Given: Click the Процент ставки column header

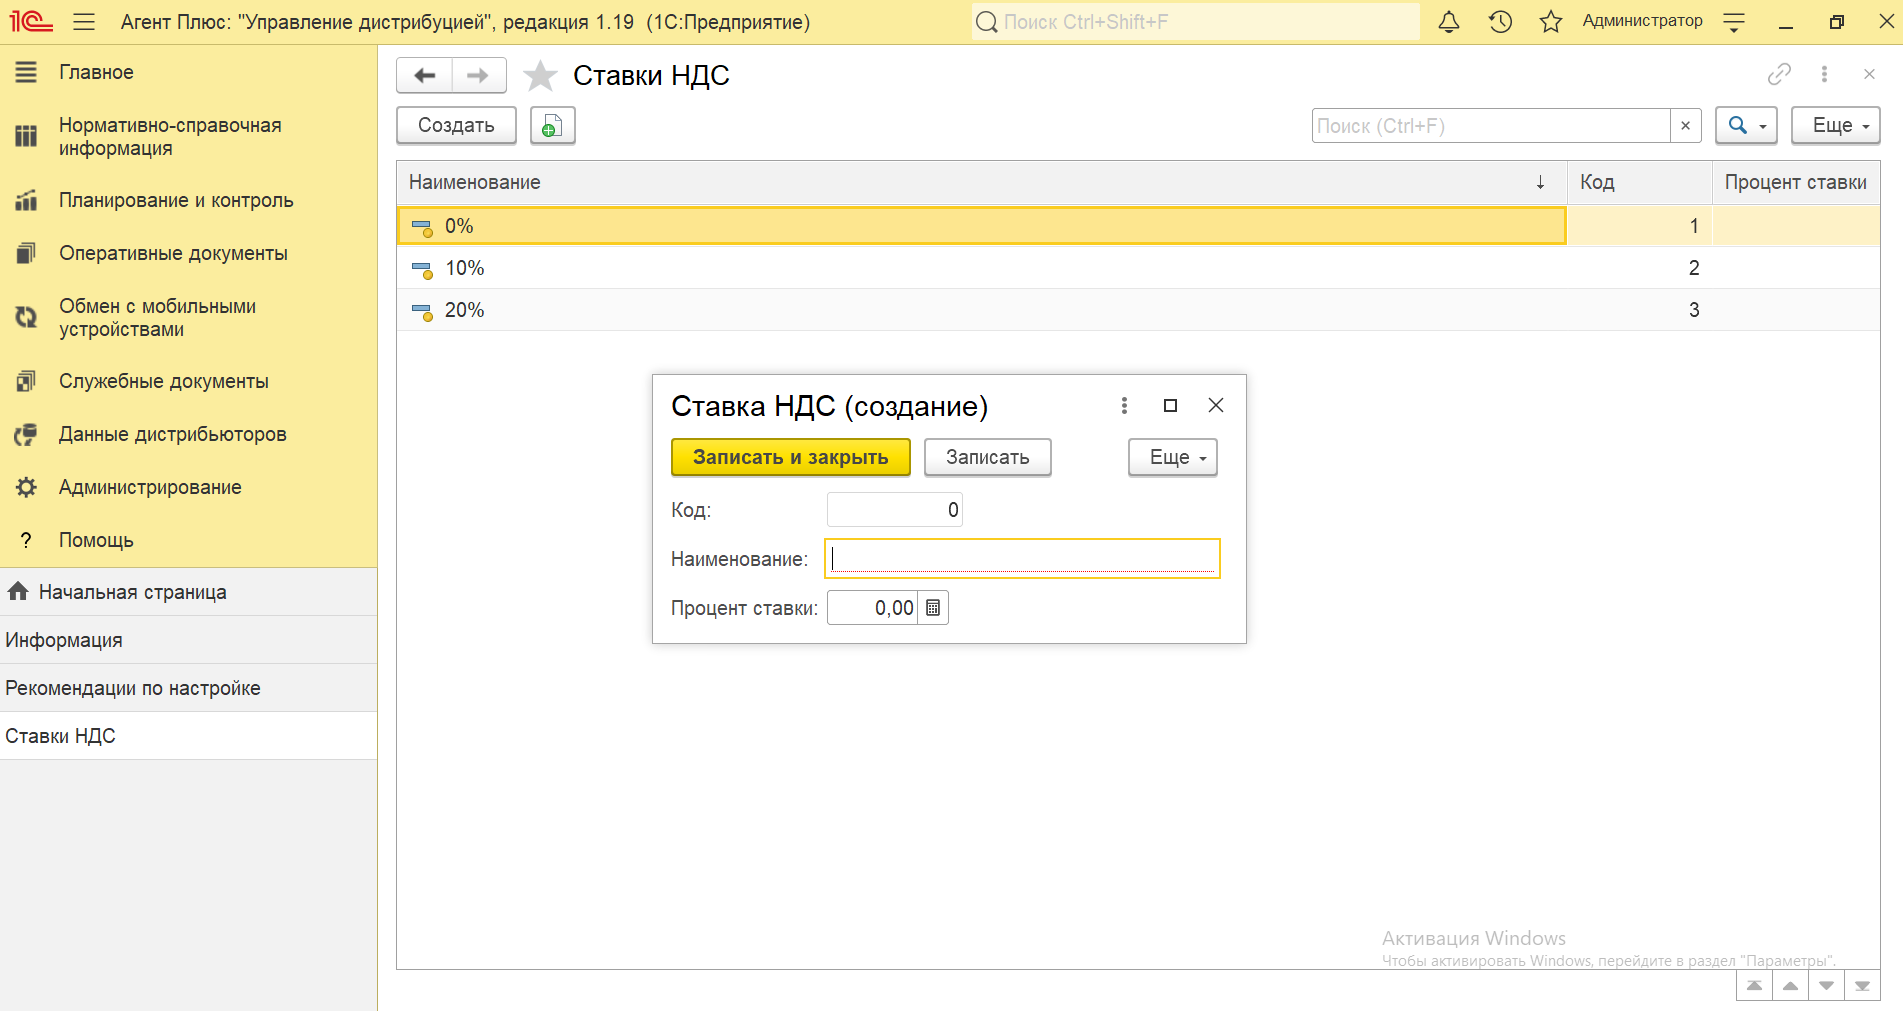Looking at the screenshot, I should point(1796,182).
